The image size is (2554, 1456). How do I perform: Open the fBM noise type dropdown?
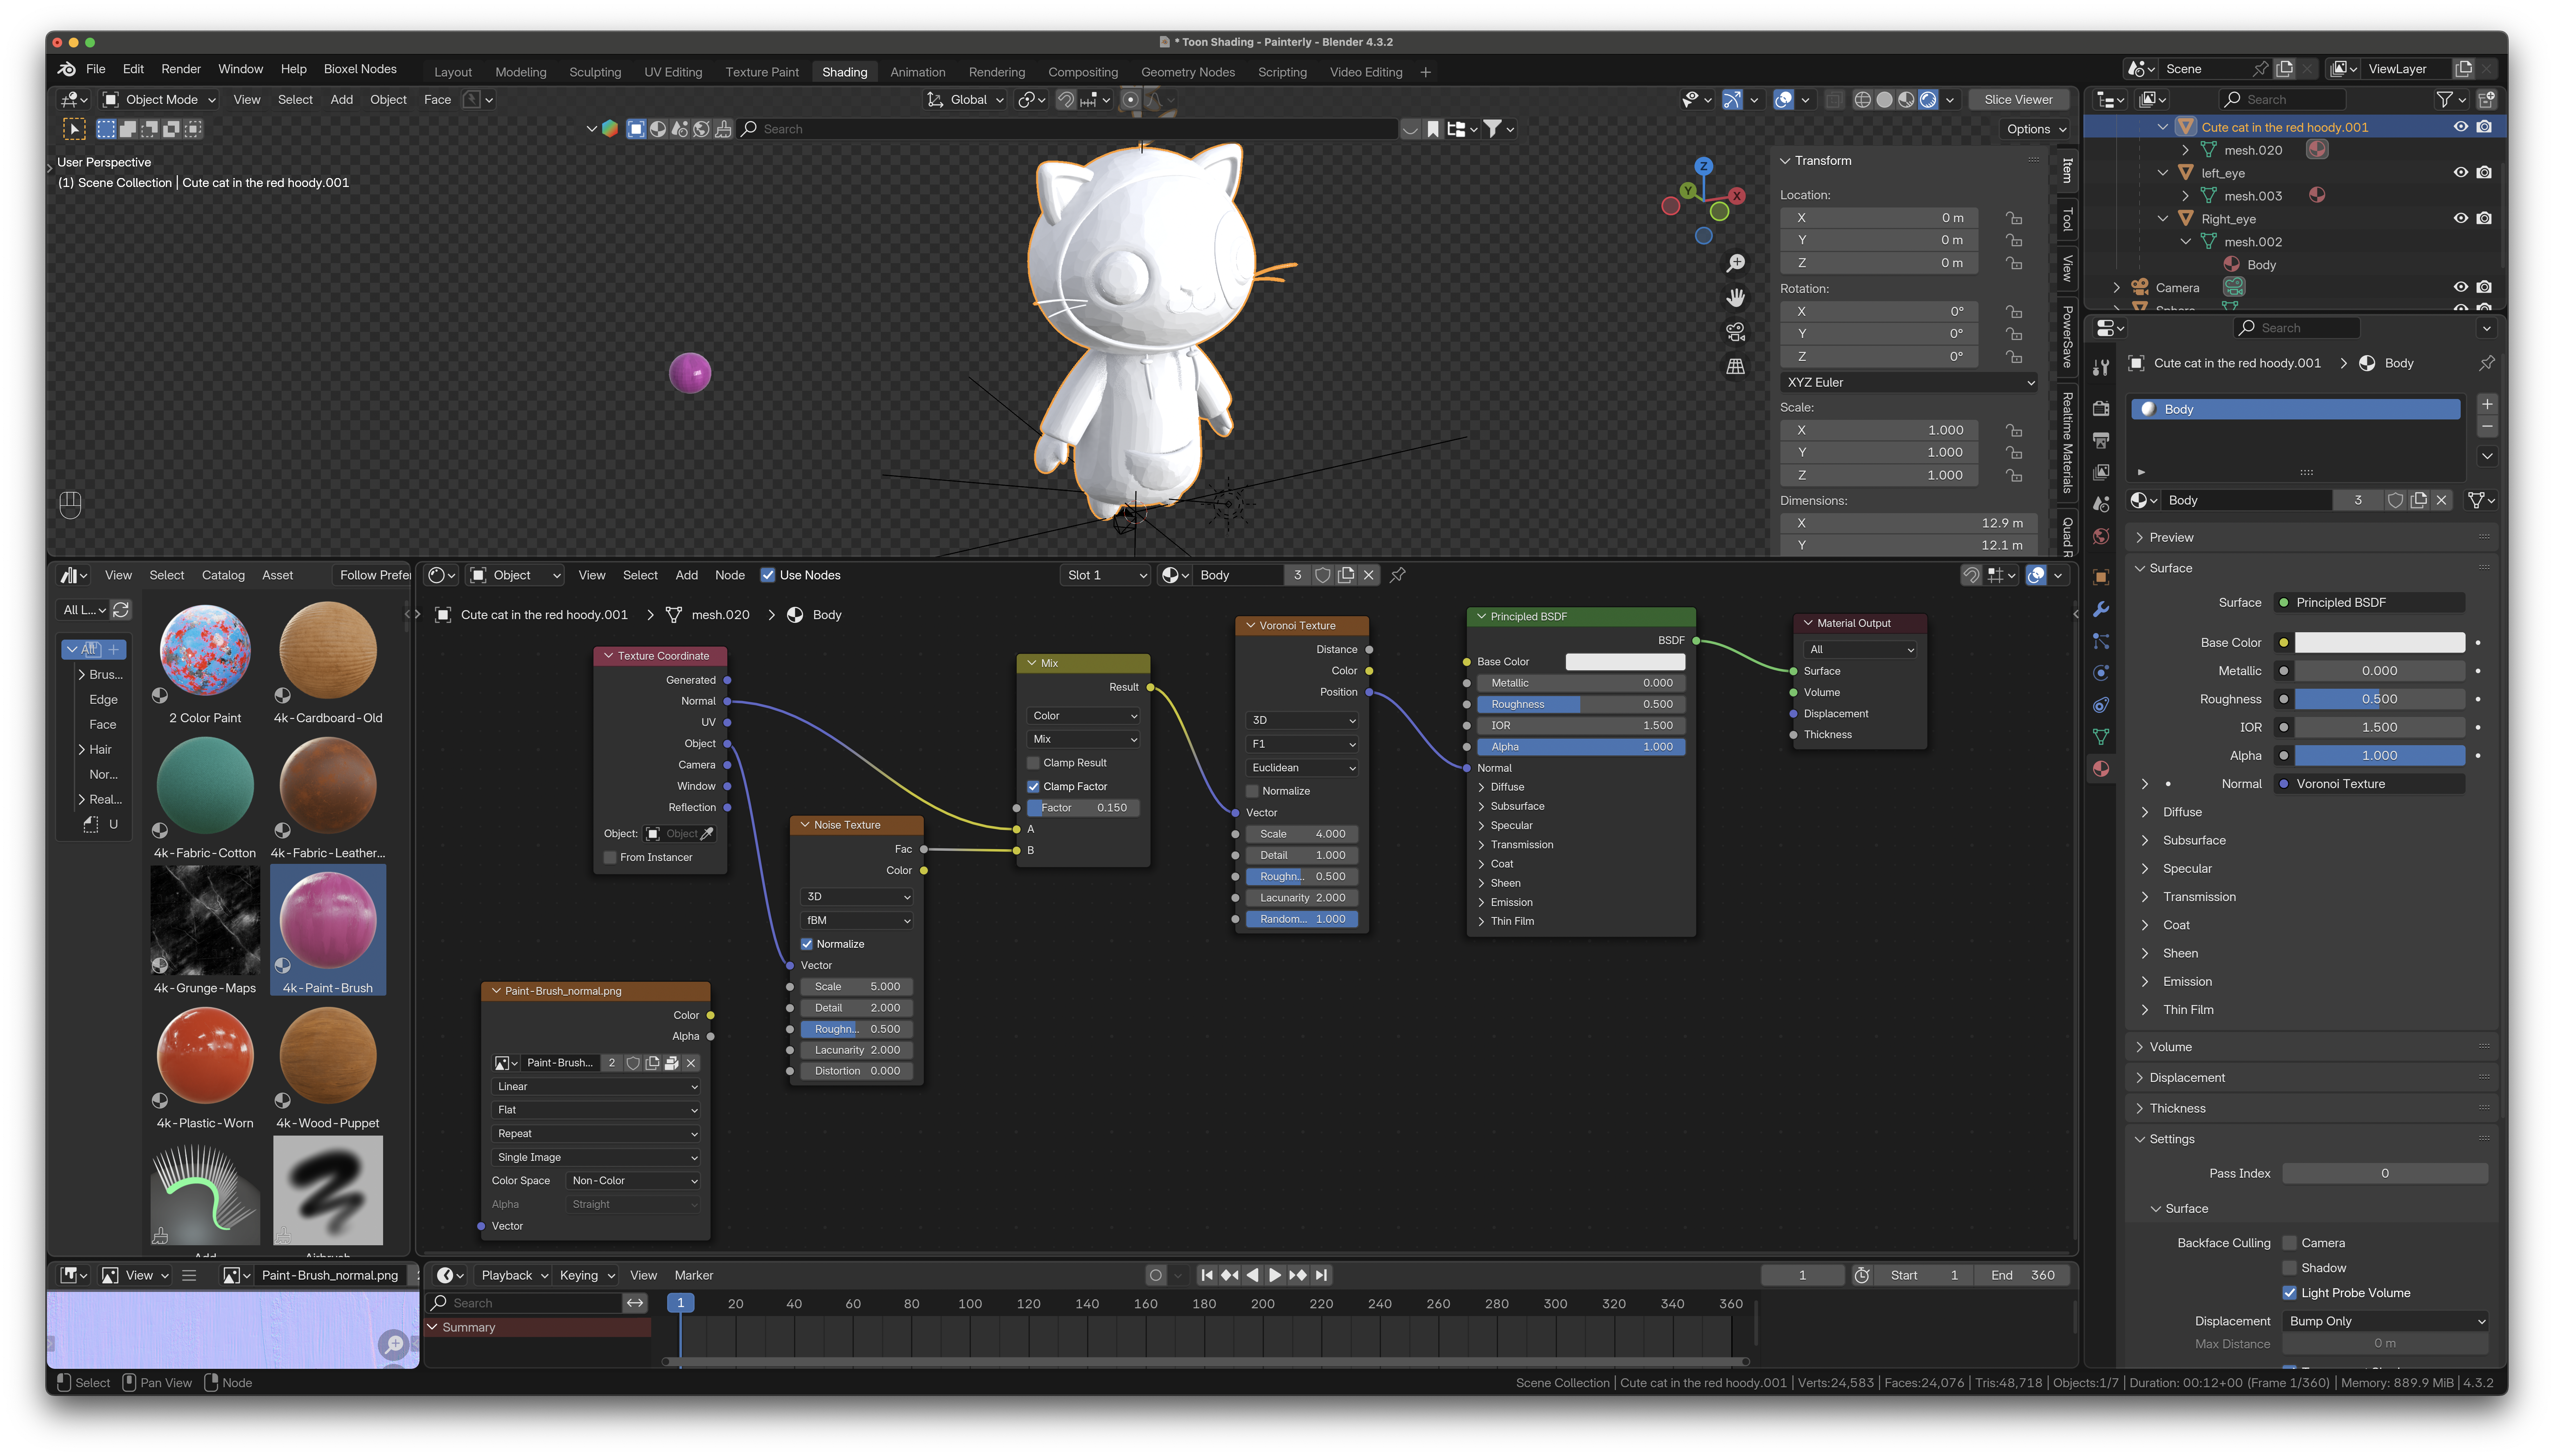858,921
